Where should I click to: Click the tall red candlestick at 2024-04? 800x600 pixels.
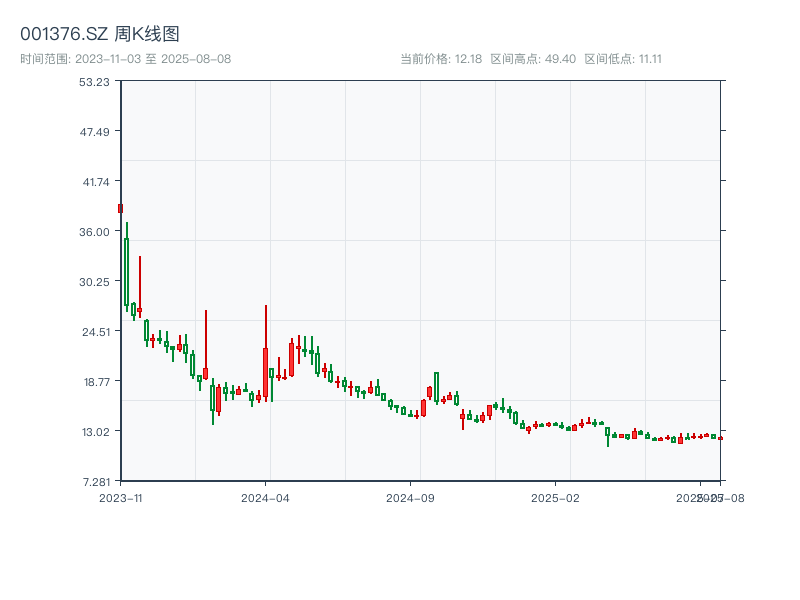265,353
